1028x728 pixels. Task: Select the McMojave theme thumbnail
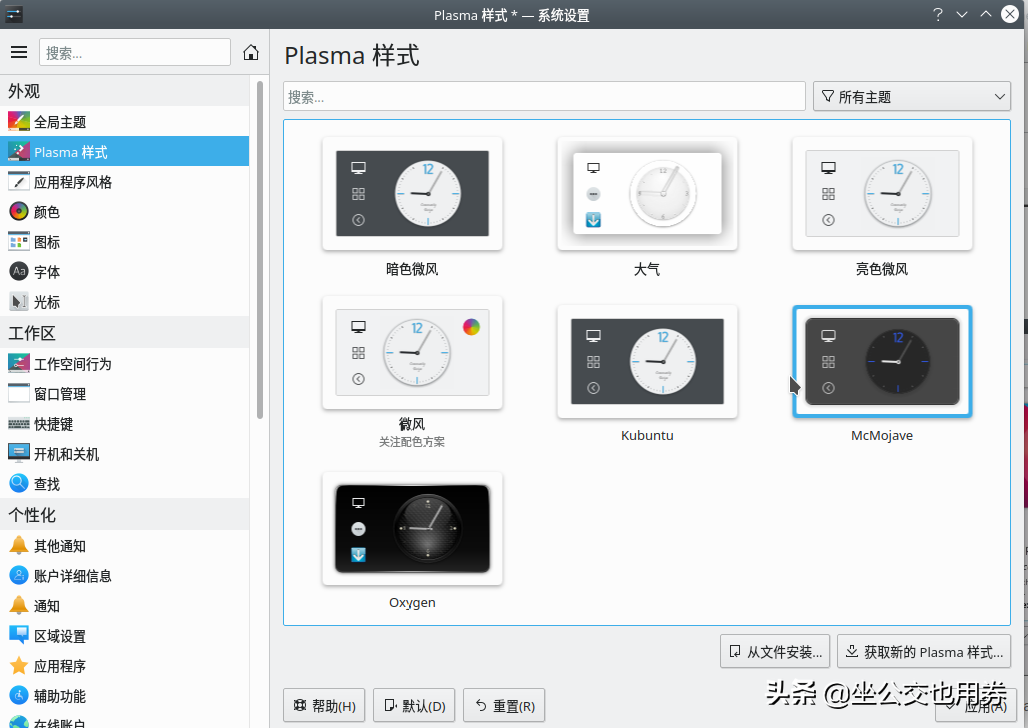point(882,361)
